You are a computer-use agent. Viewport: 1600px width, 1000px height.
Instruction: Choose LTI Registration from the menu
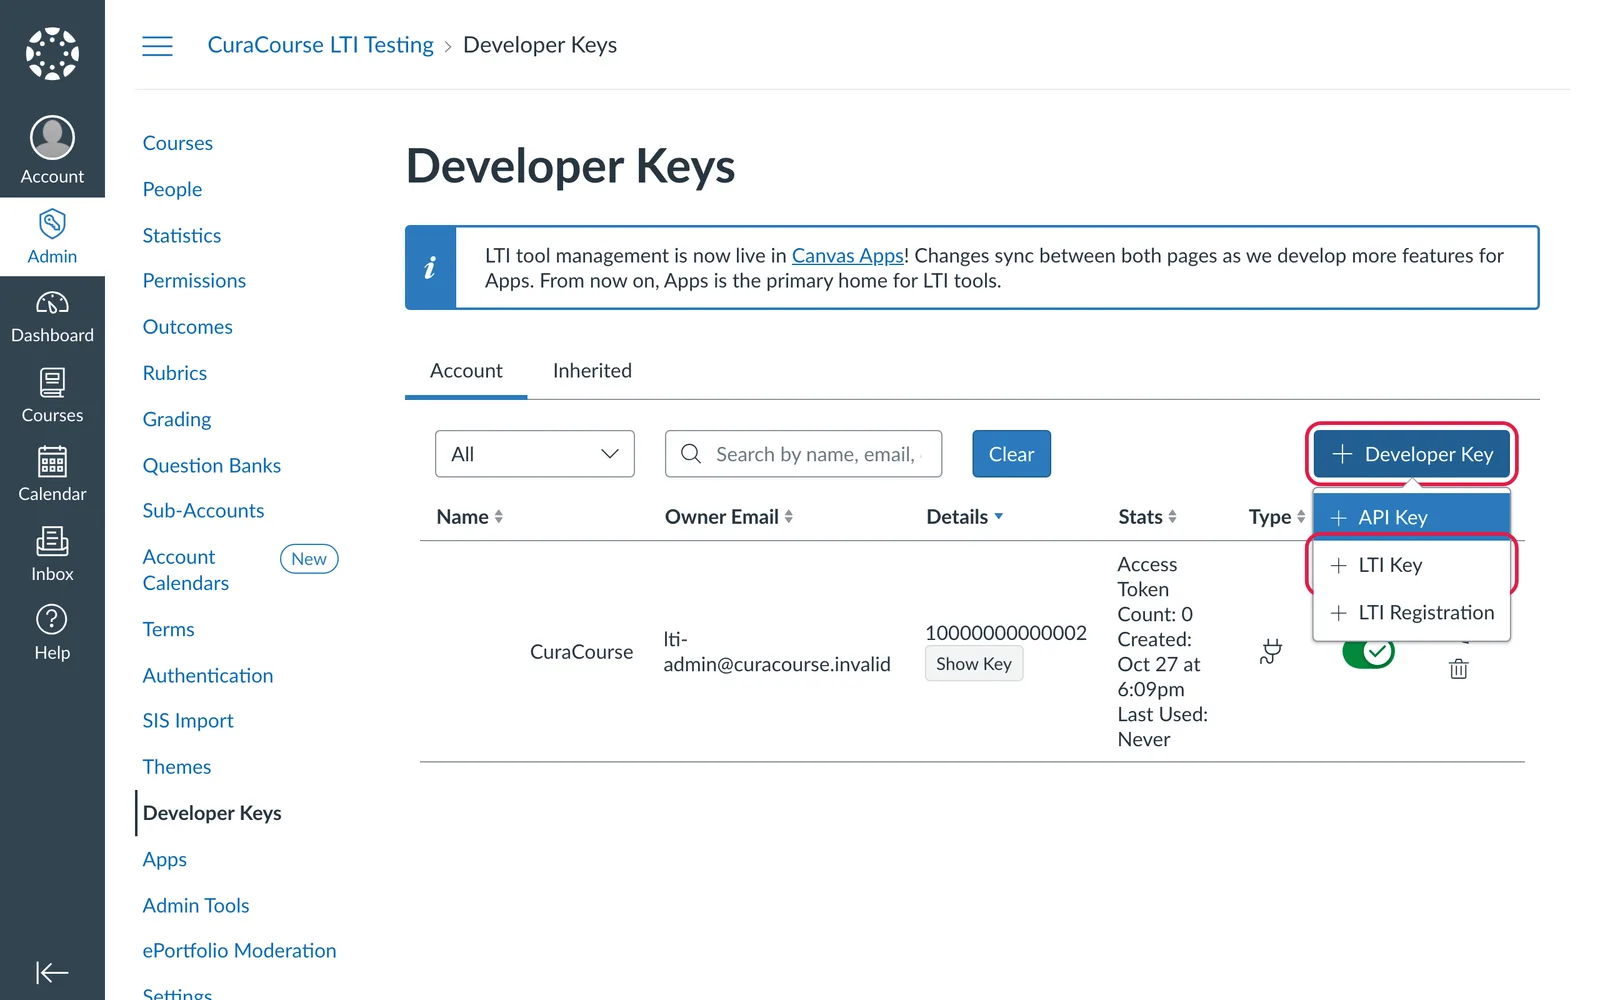click(x=1411, y=613)
